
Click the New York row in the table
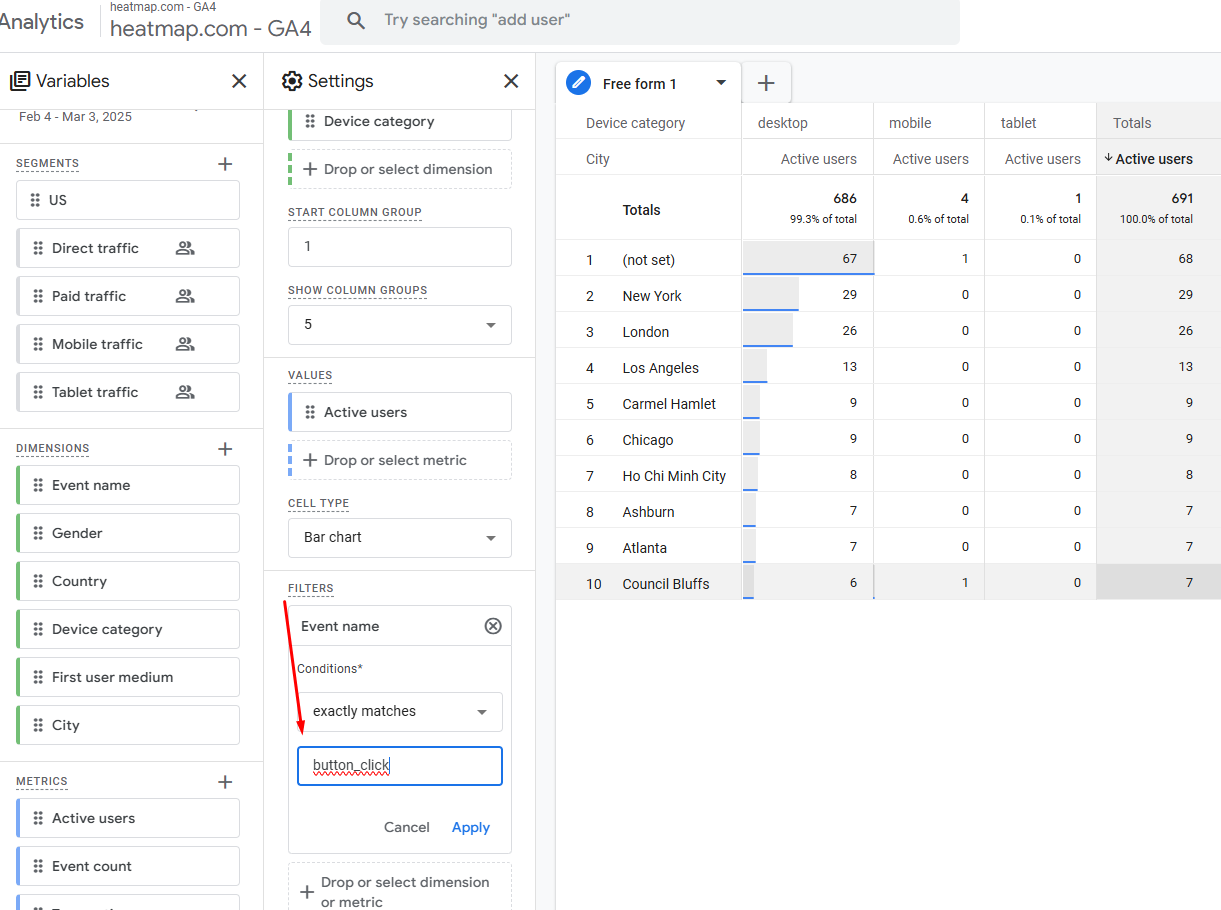pos(888,295)
